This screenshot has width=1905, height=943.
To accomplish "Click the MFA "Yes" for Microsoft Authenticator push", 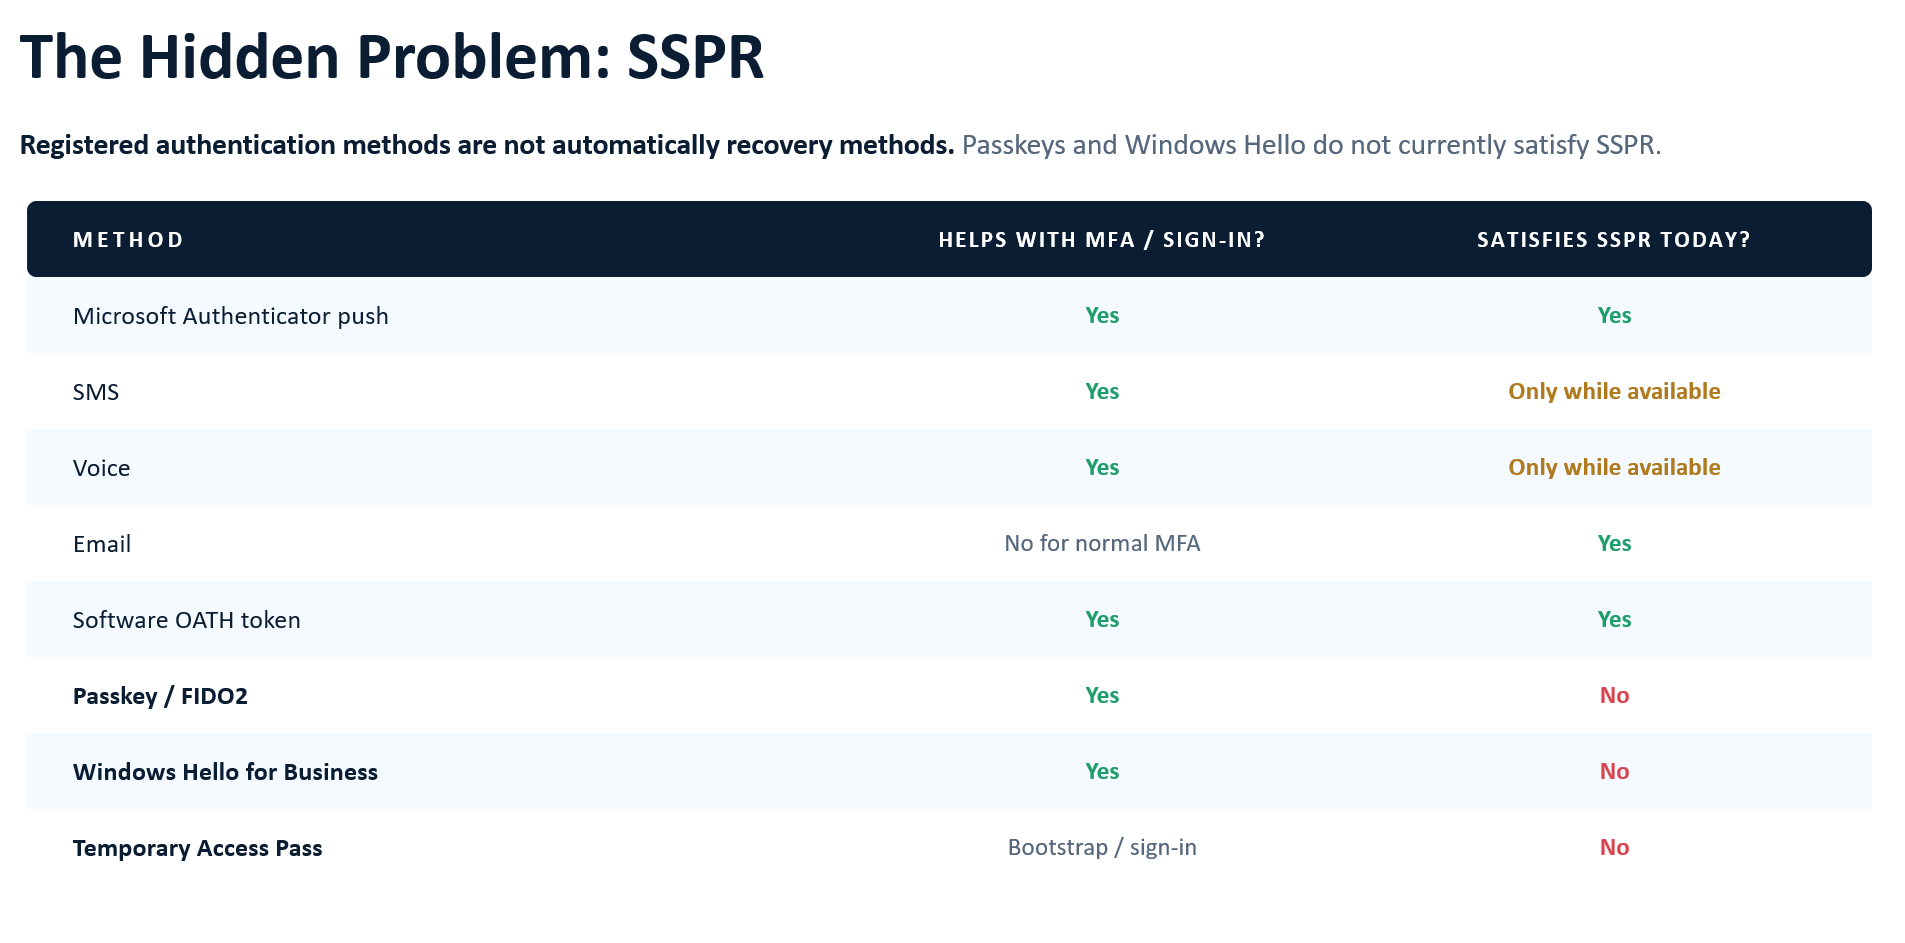I will 1102,315.
